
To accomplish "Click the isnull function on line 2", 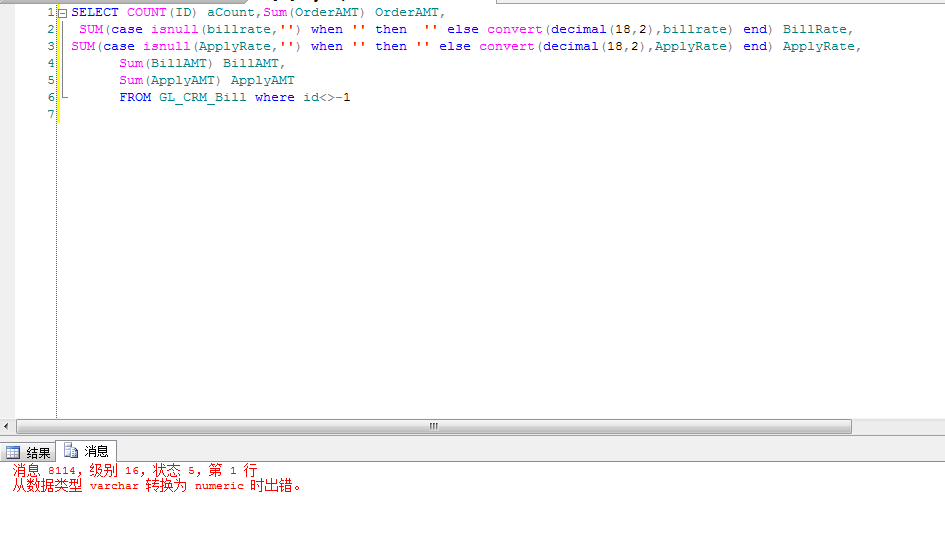I will [174, 29].
